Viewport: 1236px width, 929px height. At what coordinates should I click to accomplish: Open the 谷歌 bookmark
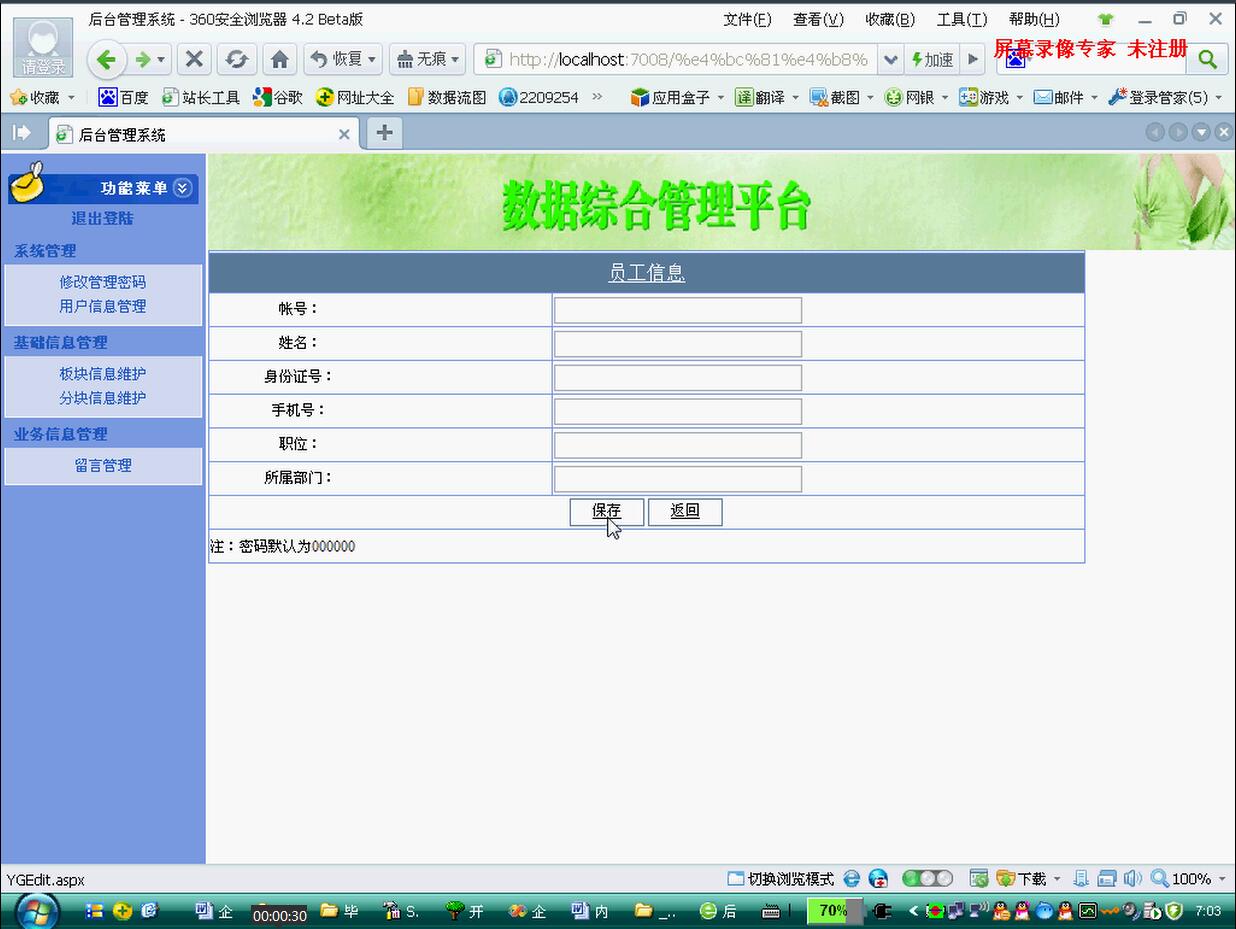[277, 97]
